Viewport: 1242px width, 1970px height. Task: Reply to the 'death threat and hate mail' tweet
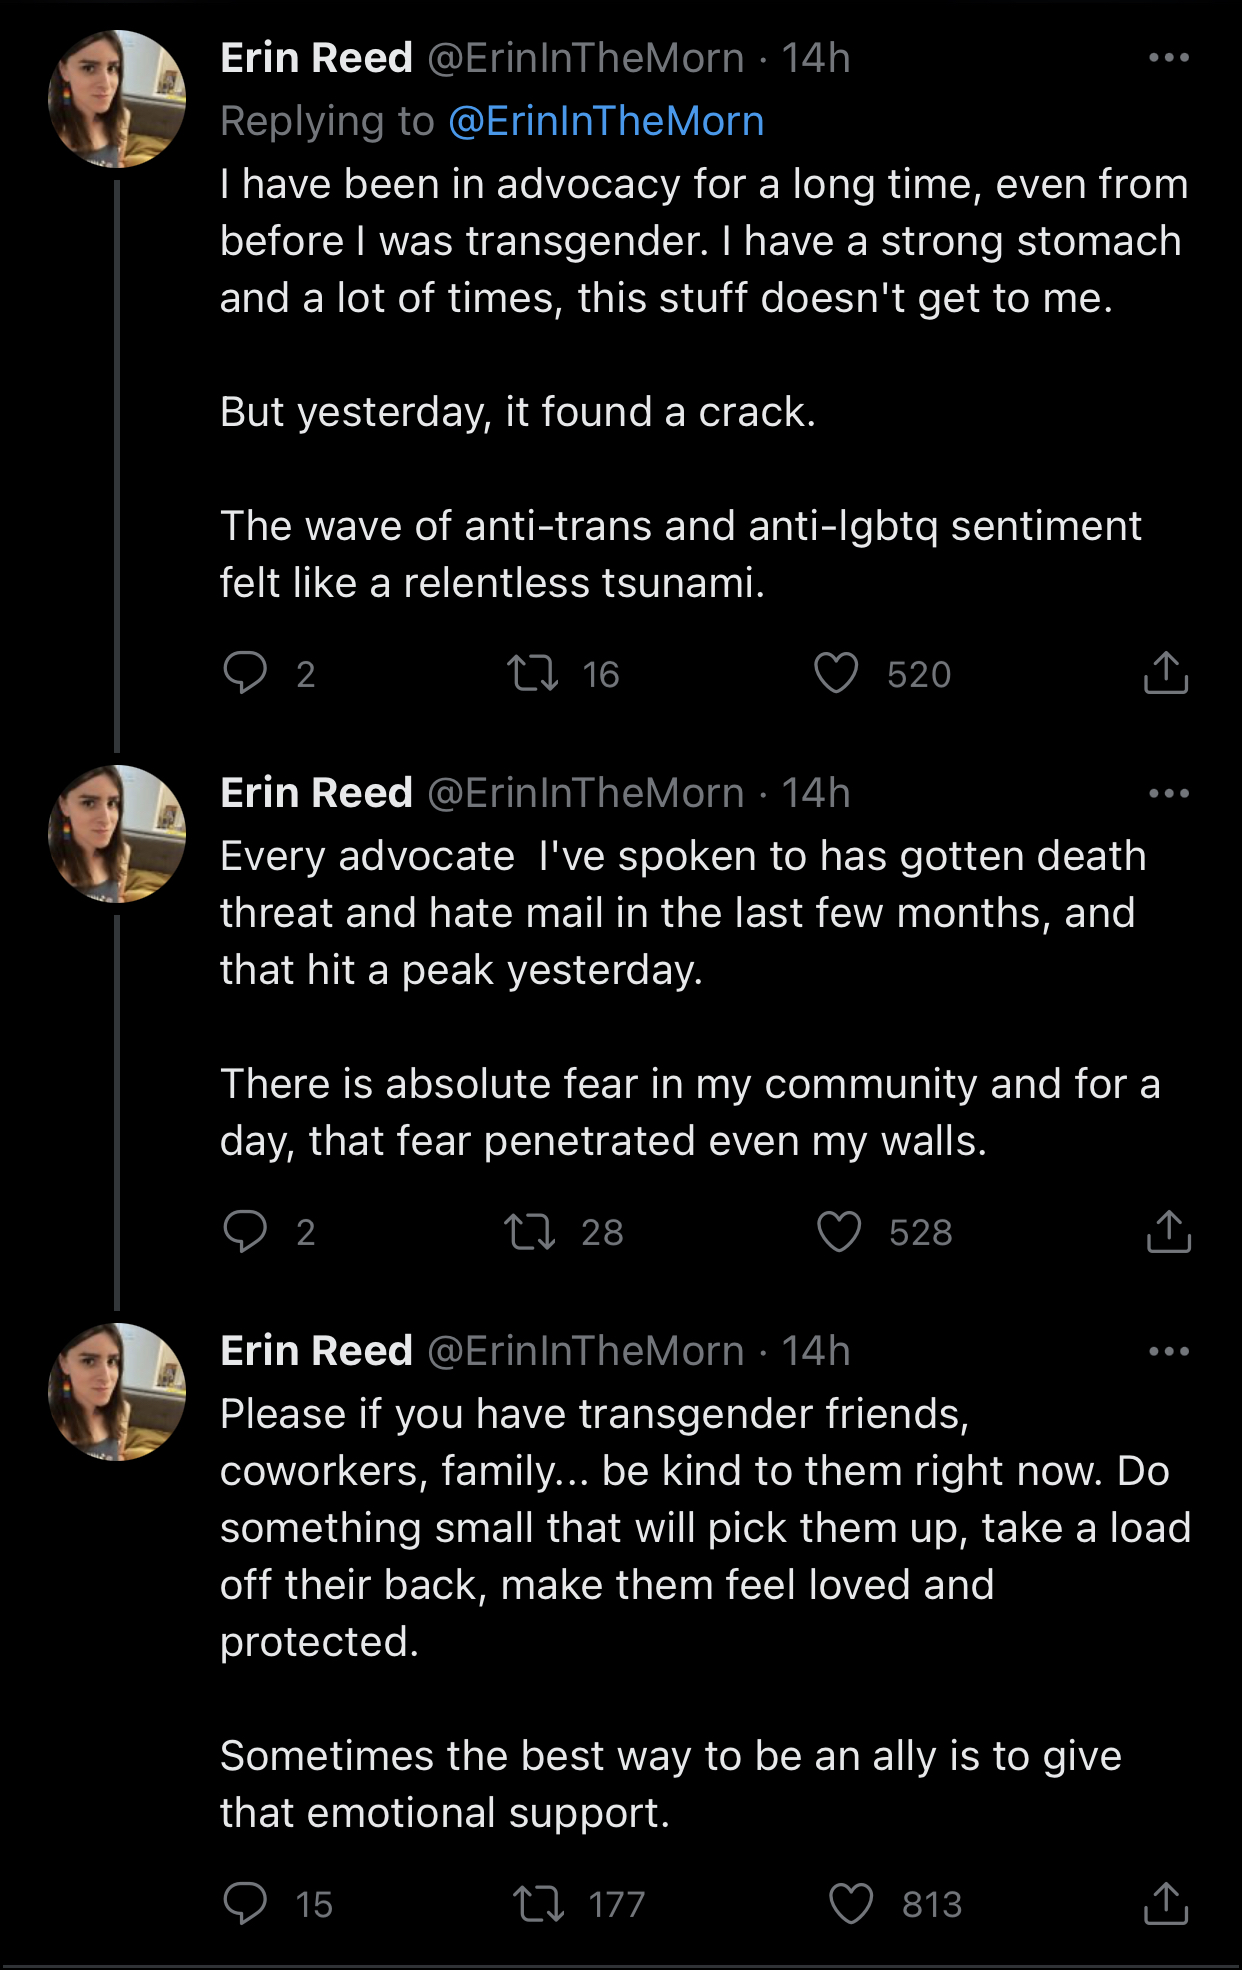pos(245,1231)
